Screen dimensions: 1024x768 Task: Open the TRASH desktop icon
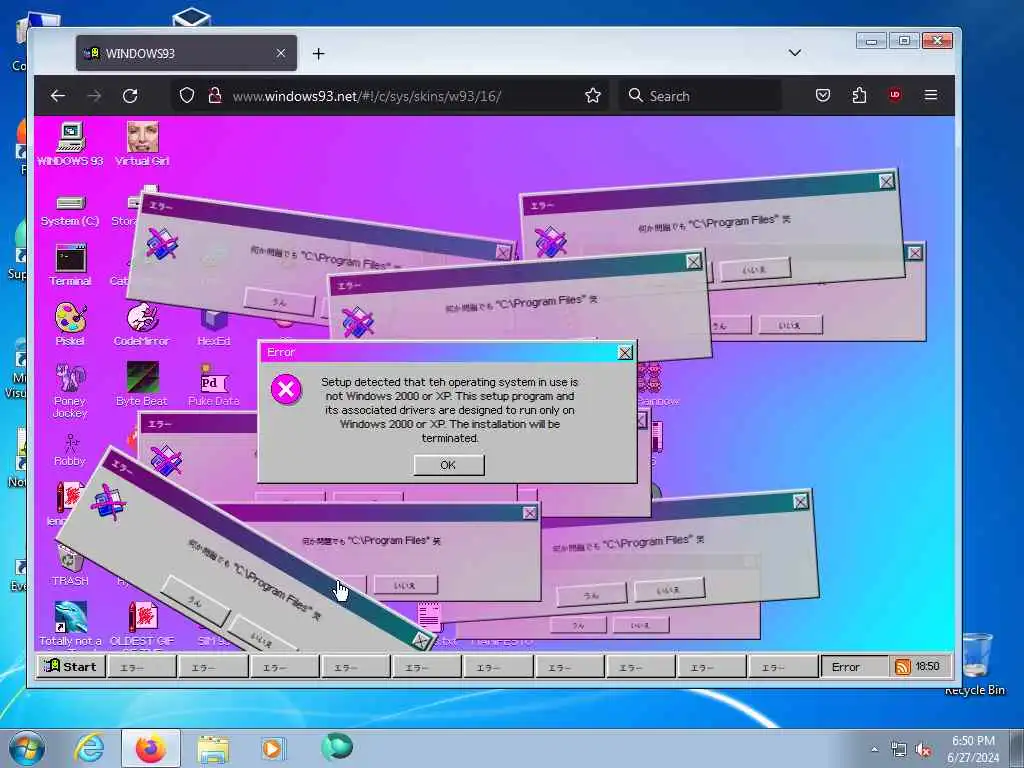[x=70, y=565]
